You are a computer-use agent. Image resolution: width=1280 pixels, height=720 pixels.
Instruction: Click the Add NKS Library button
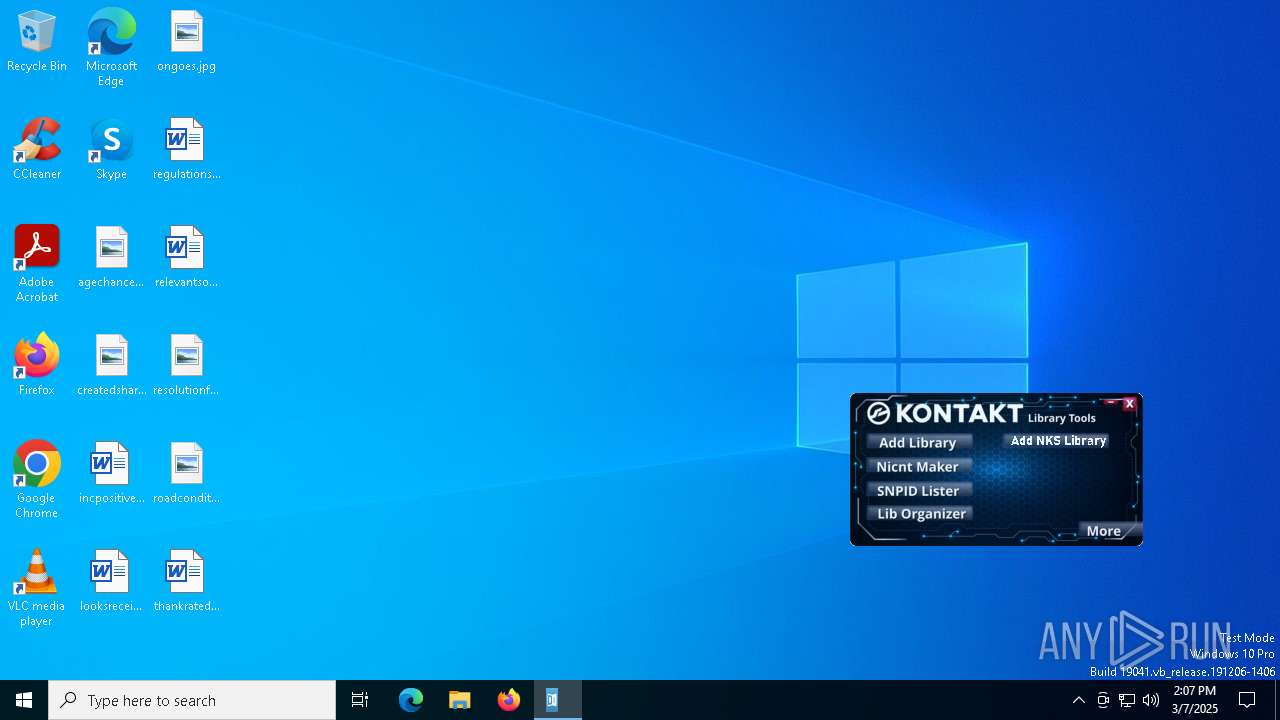(1058, 441)
